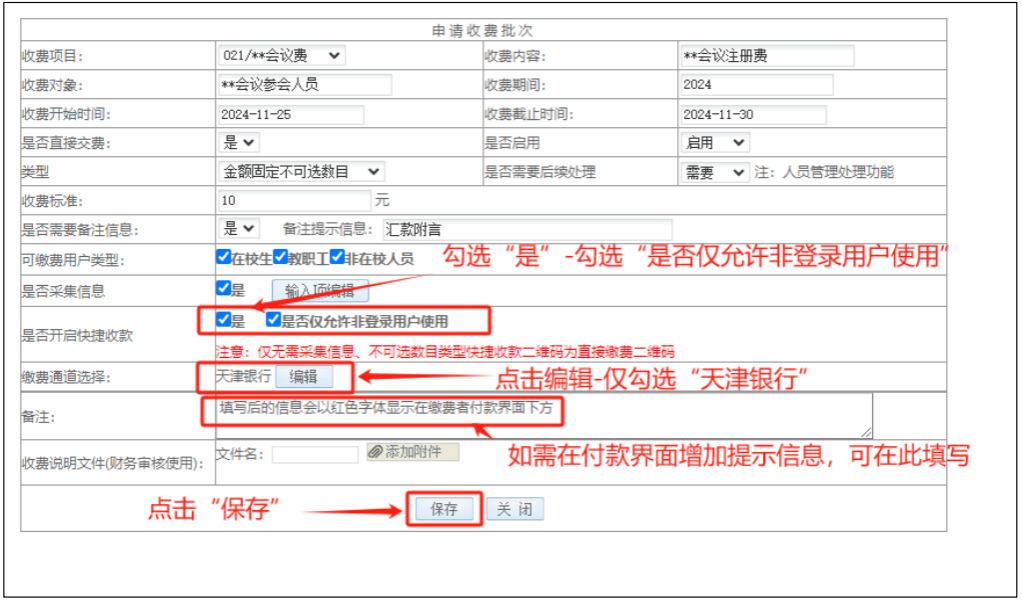Toggle the 是否采集信息 checkbox
The image size is (1022, 600).
(224, 289)
